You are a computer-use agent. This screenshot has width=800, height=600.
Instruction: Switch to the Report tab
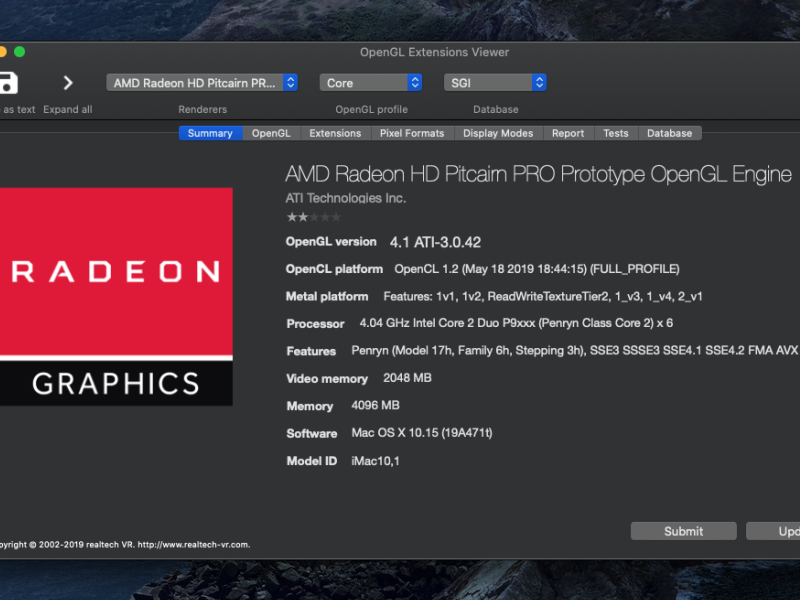(x=568, y=133)
